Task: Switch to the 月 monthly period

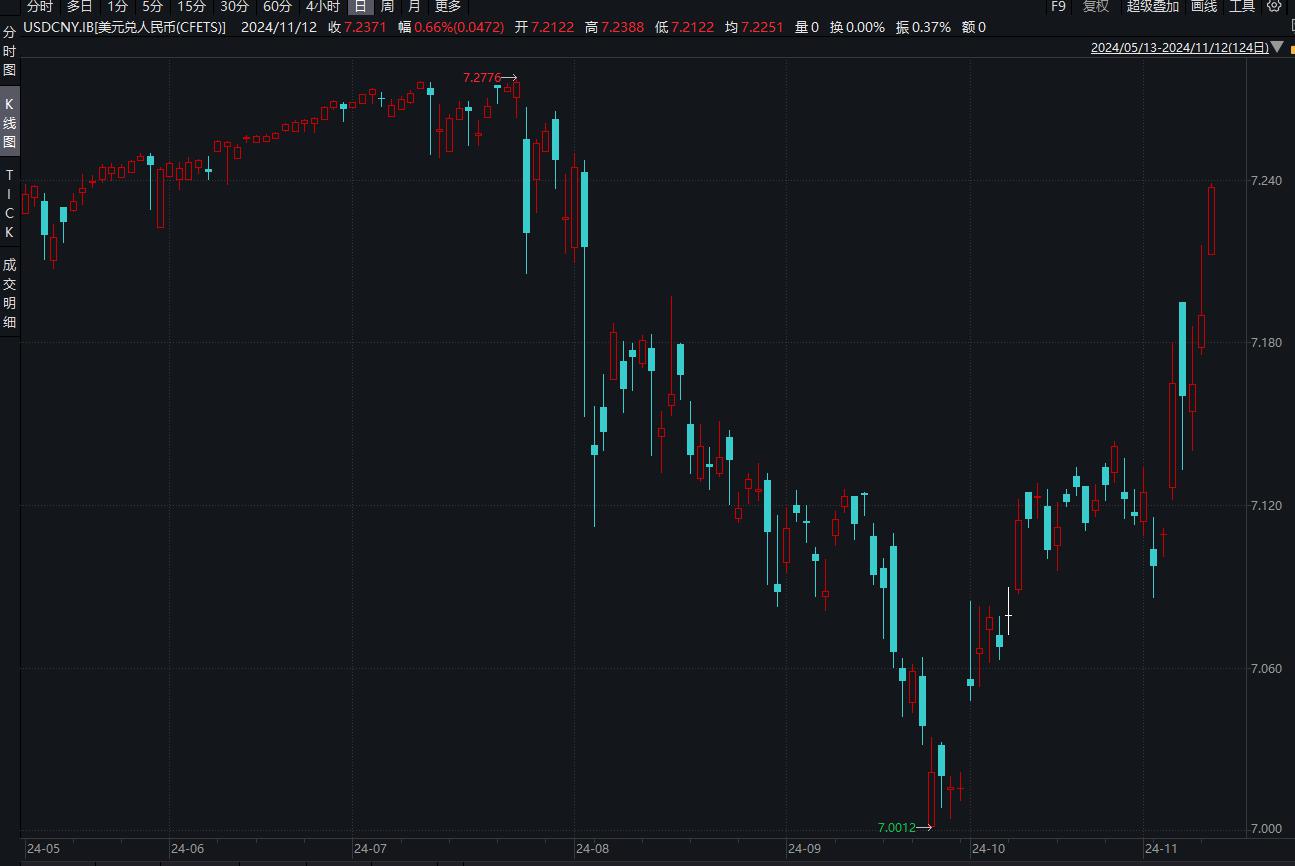Action: coord(414,6)
